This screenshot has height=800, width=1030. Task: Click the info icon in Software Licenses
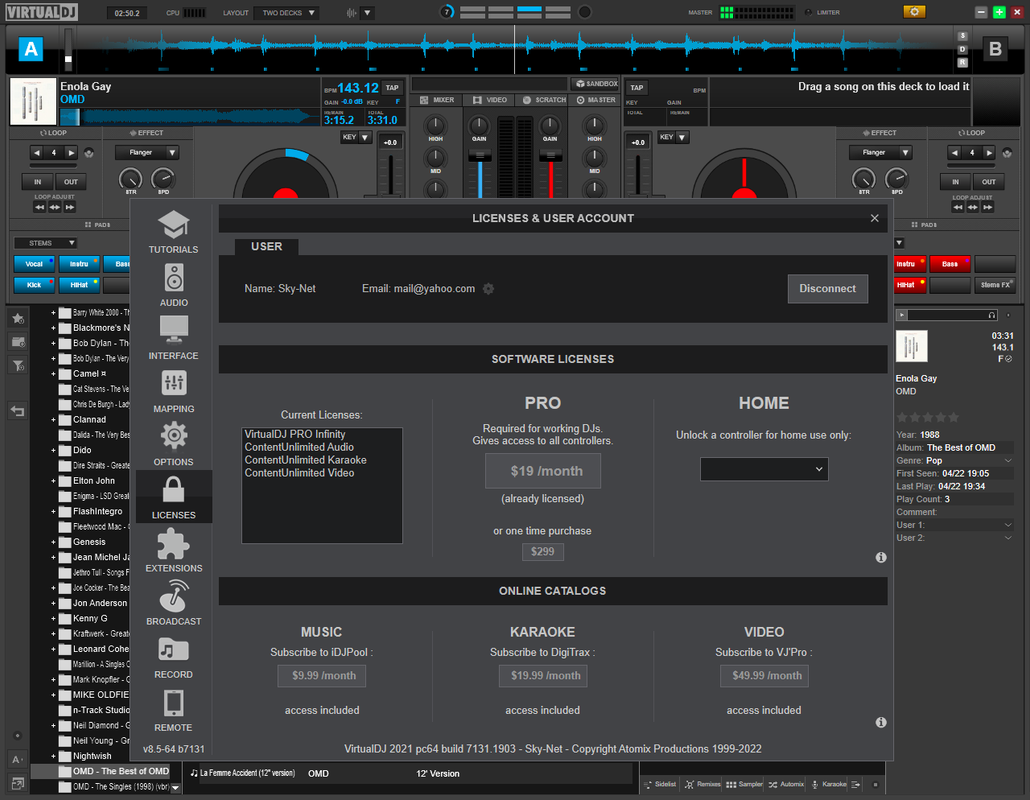coord(881,558)
